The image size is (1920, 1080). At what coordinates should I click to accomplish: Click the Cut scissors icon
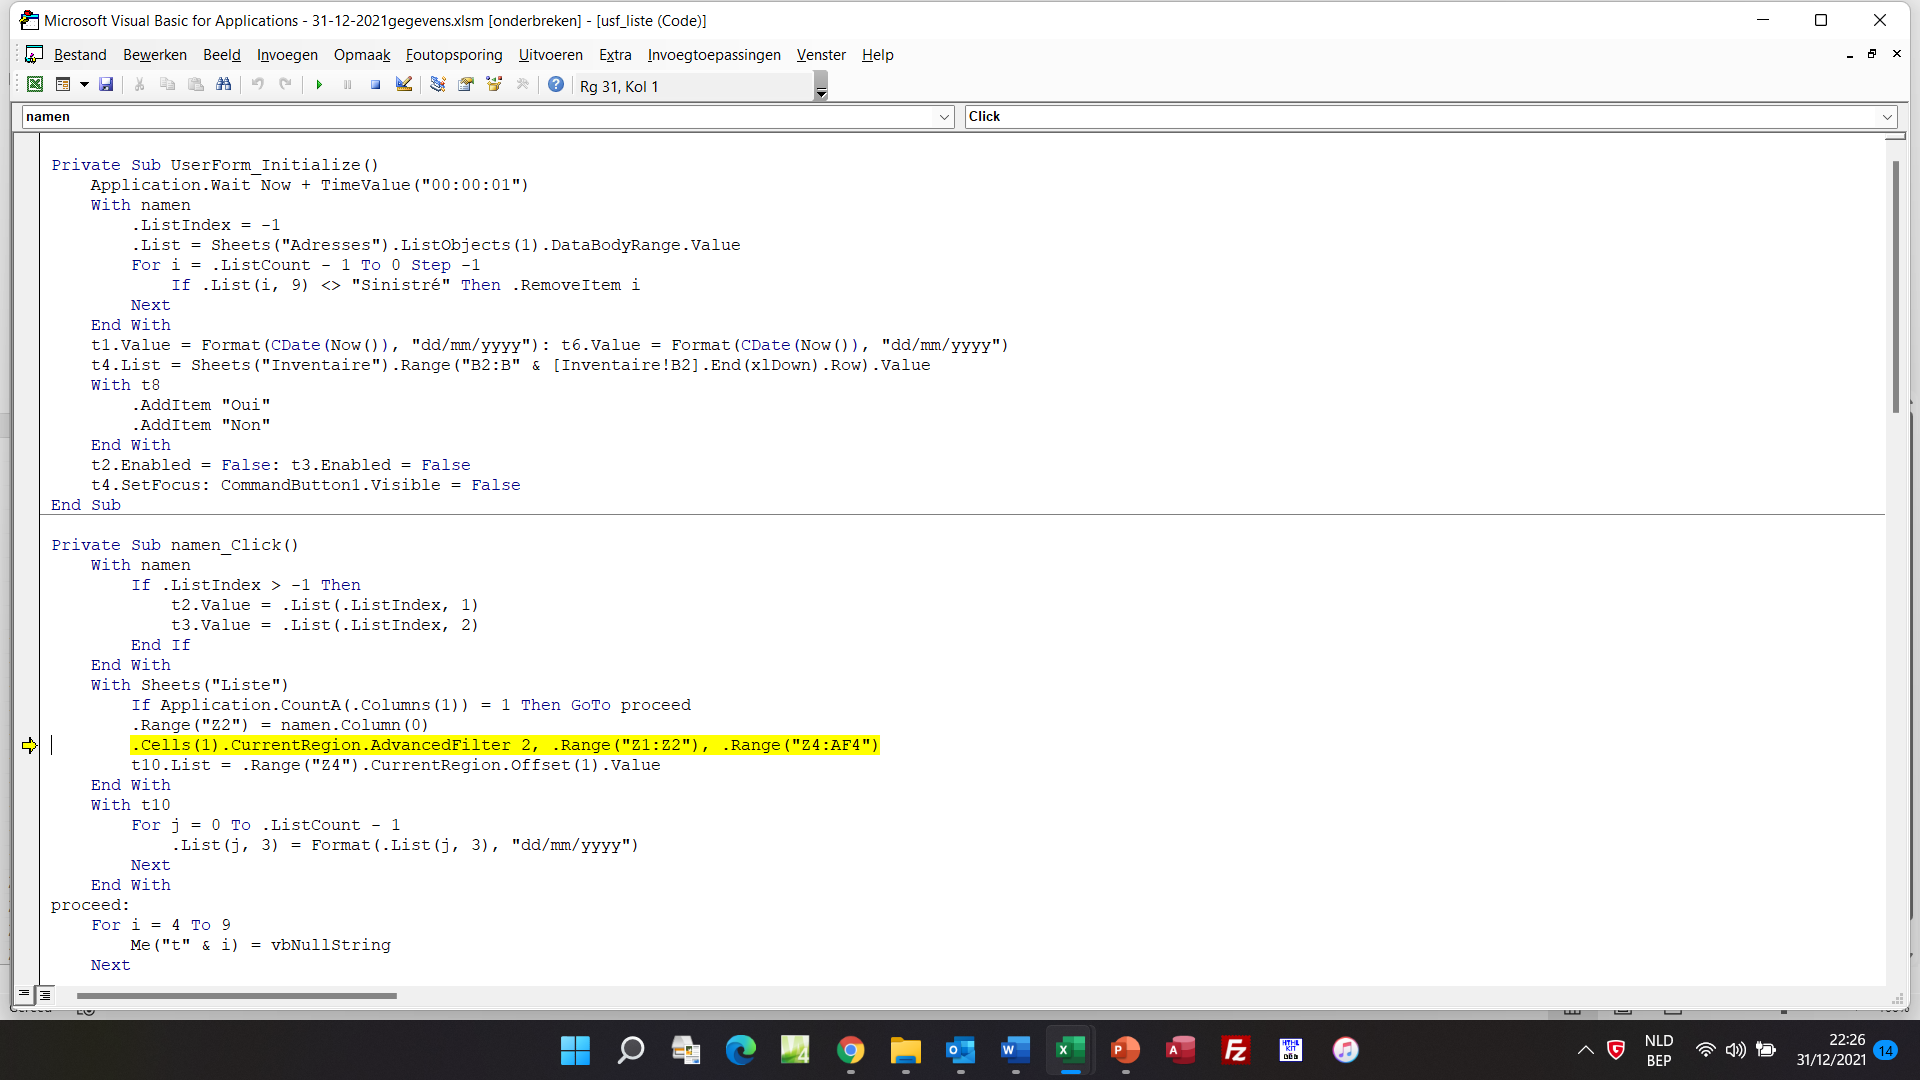tap(140, 85)
